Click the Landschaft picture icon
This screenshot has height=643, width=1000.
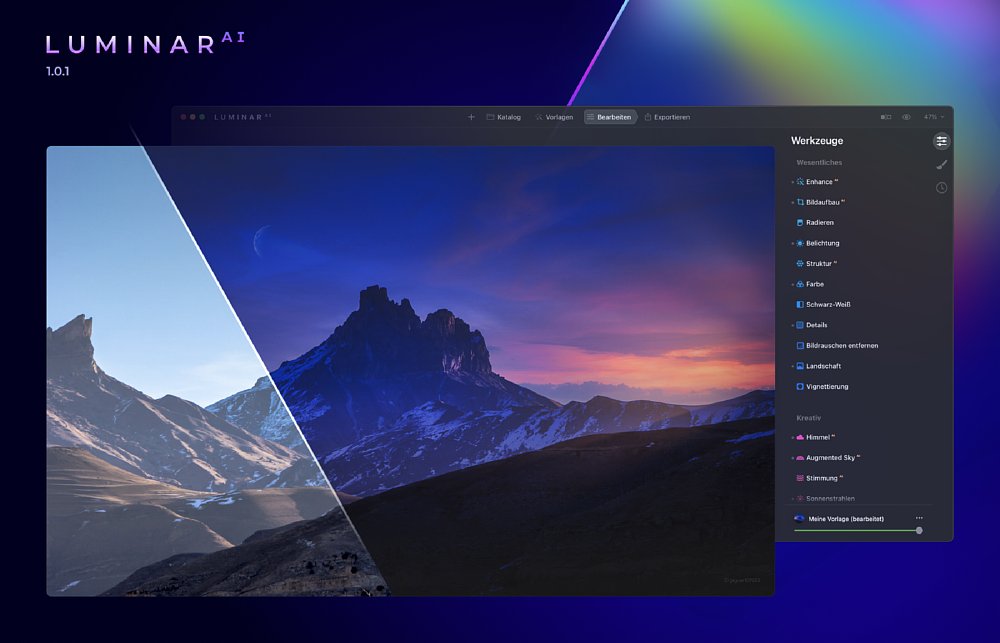(x=800, y=366)
